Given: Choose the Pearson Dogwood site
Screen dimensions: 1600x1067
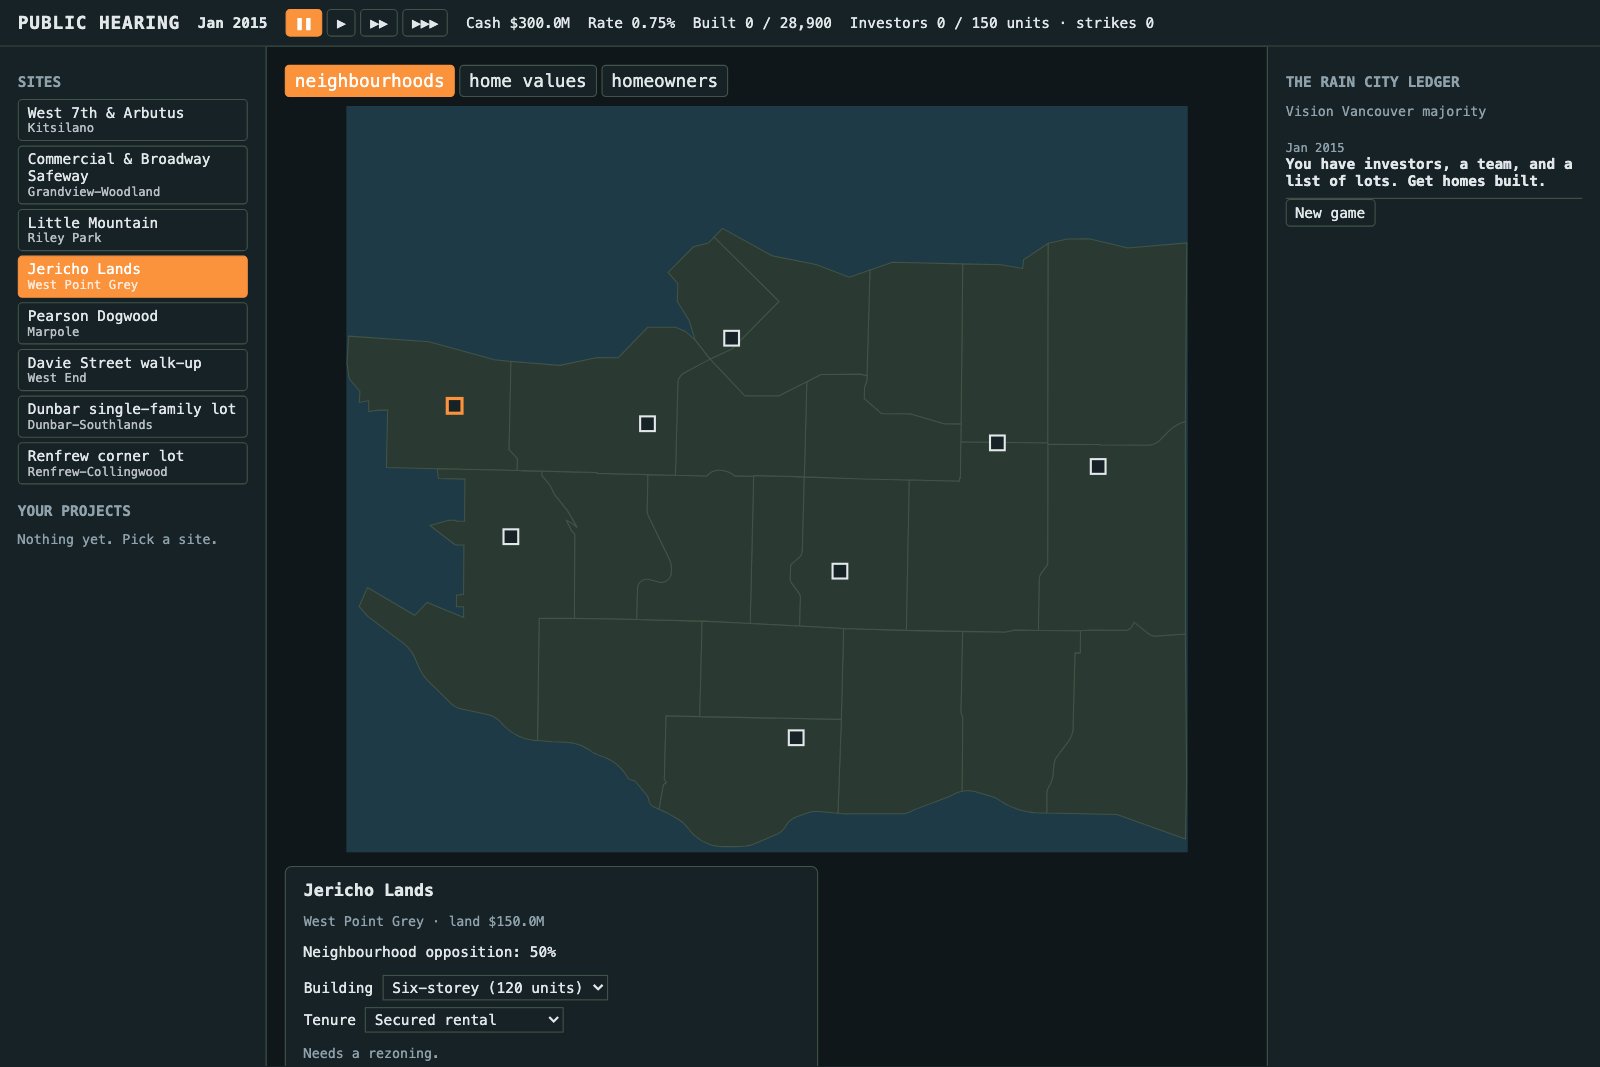Looking at the screenshot, I should point(132,323).
